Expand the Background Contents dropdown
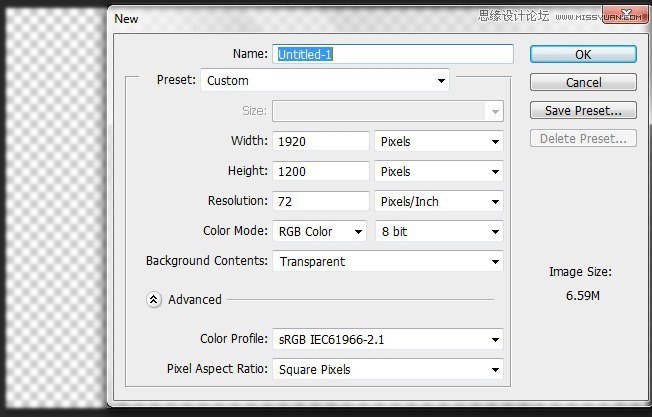Image resolution: width=652 pixels, height=417 pixels. [388, 261]
